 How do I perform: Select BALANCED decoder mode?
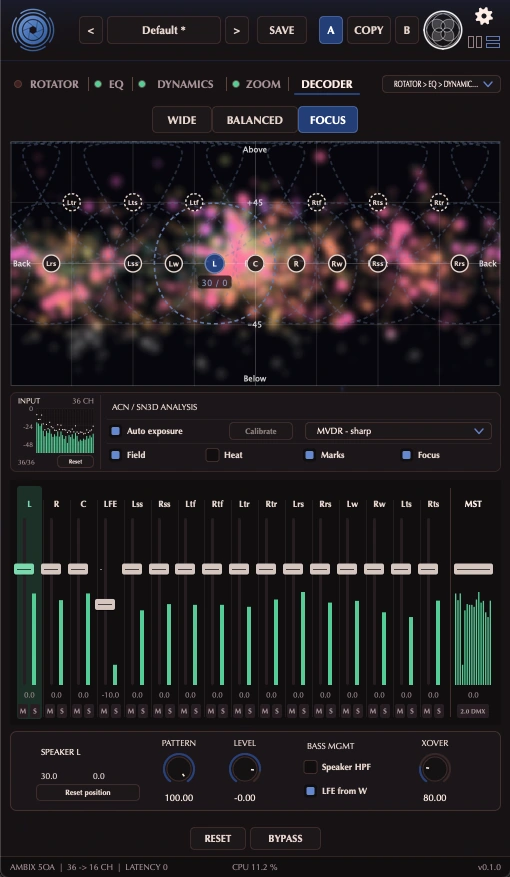pyautogui.click(x=254, y=120)
